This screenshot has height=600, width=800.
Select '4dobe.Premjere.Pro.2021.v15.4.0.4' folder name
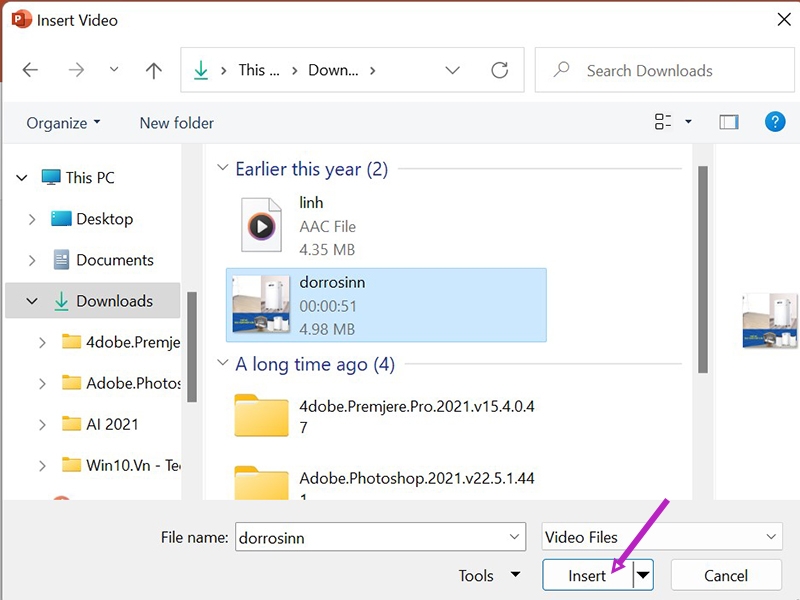pyautogui.click(x=416, y=416)
